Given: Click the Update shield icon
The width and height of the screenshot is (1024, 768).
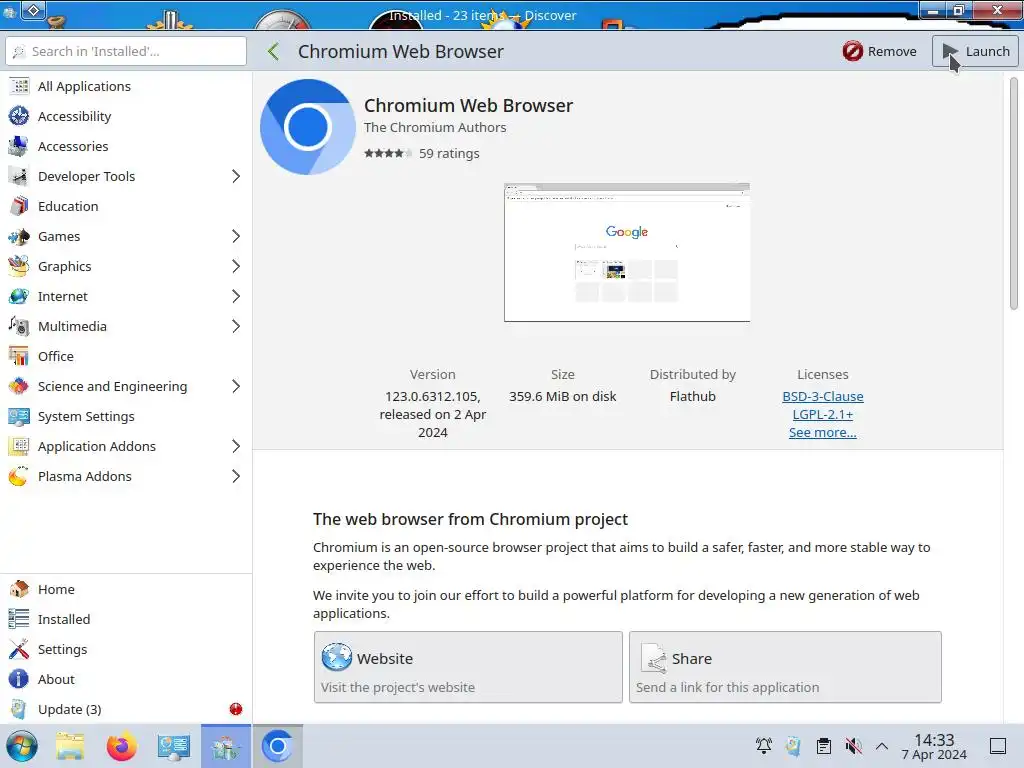Looking at the screenshot, I should click(x=19, y=709).
